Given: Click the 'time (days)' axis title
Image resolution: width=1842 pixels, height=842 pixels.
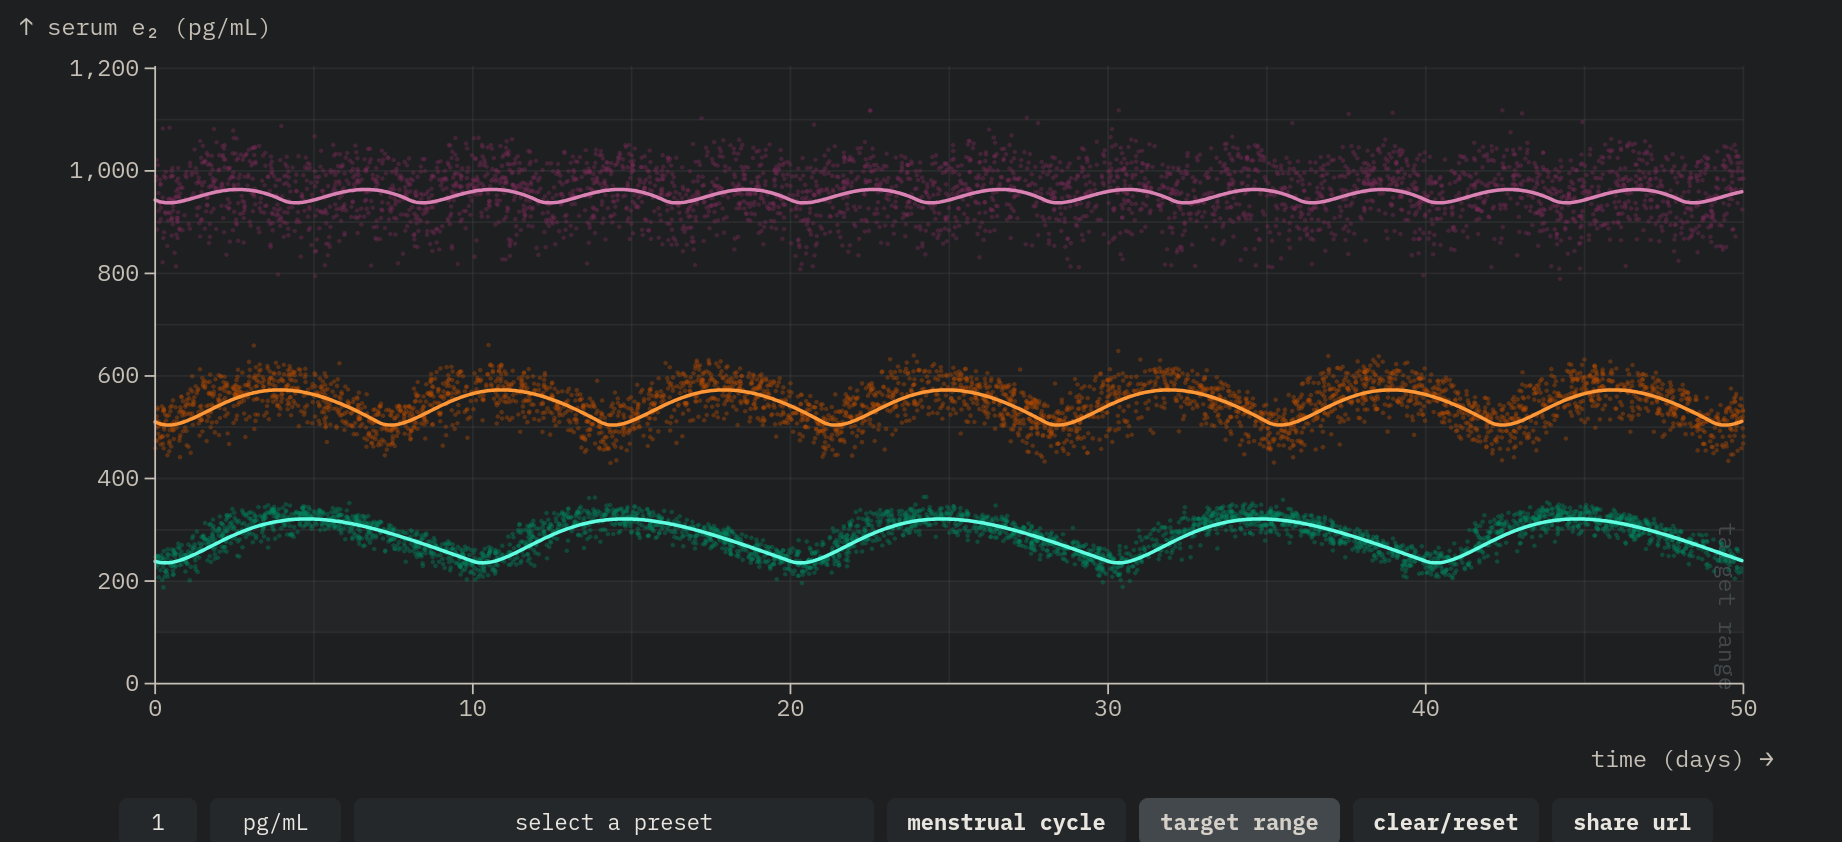Looking at the screenshot, I should 1683,760.
